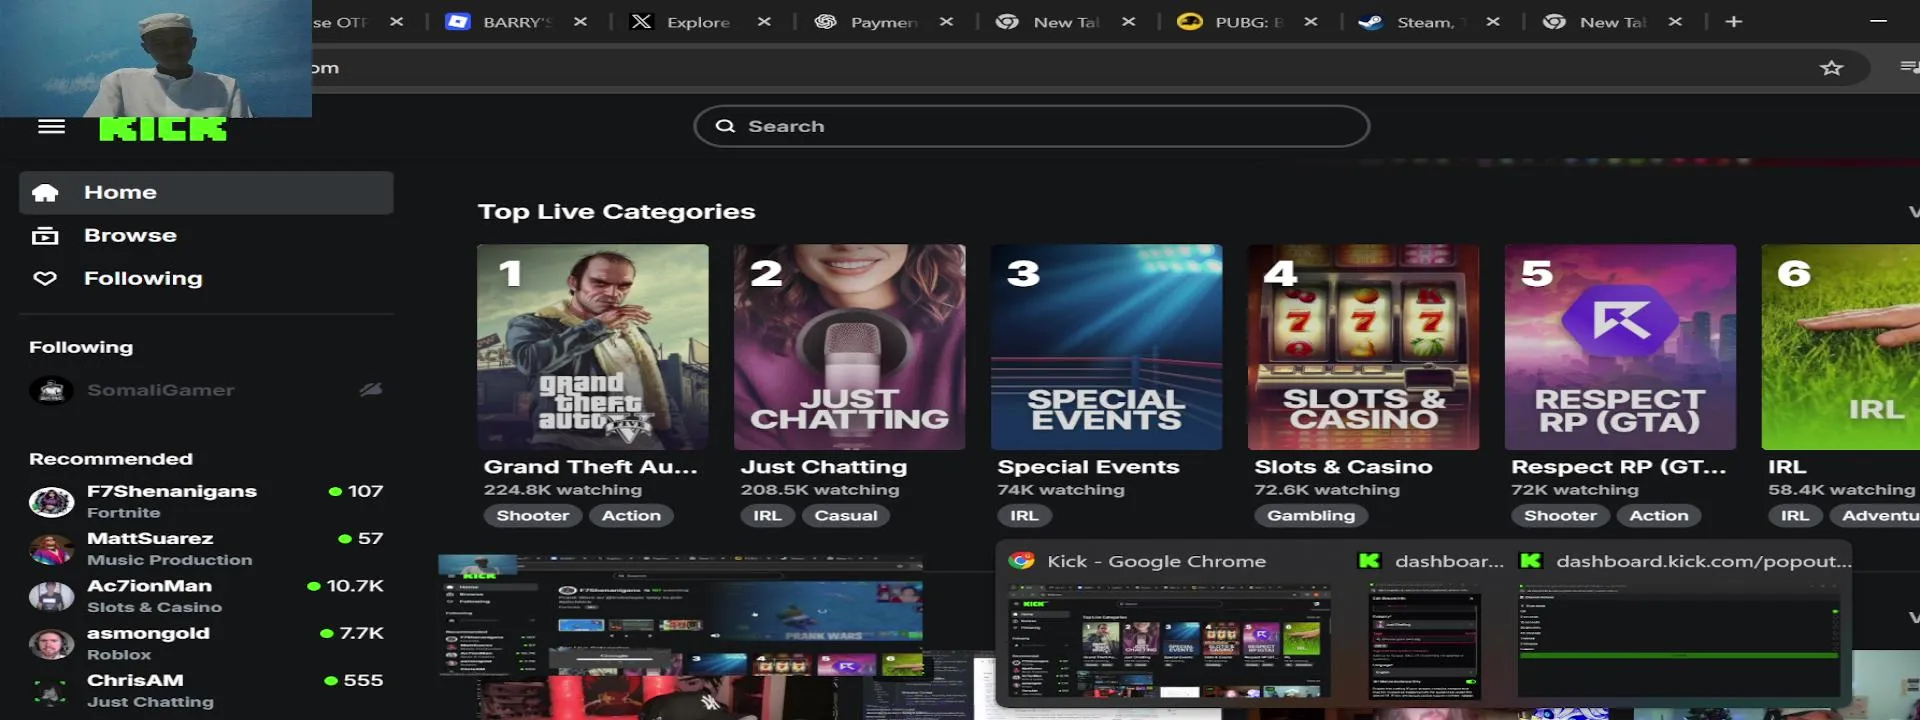Open Grand Theft Auto category thumbnail

coord(593,347)
